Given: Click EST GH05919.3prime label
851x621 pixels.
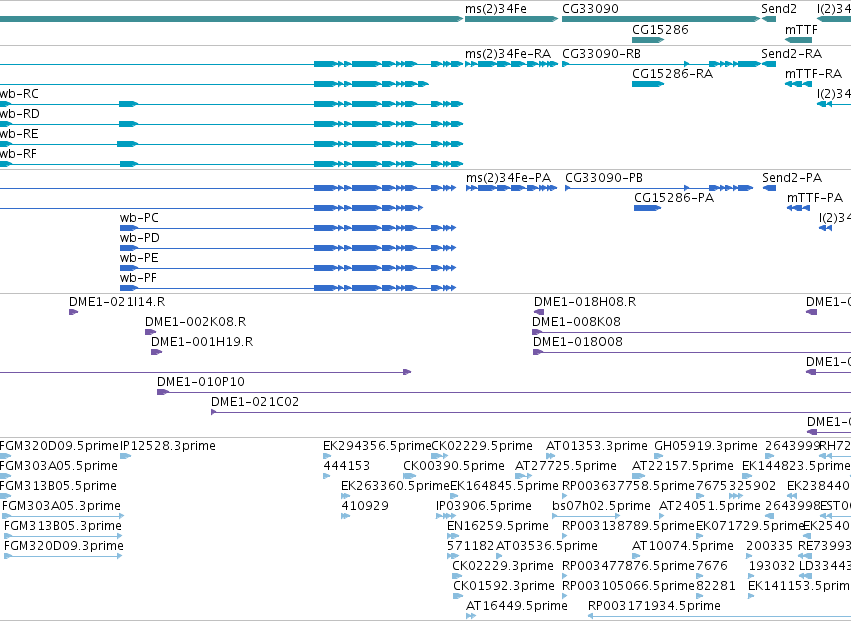Looking at the screenshot, I should coord(706,446).
